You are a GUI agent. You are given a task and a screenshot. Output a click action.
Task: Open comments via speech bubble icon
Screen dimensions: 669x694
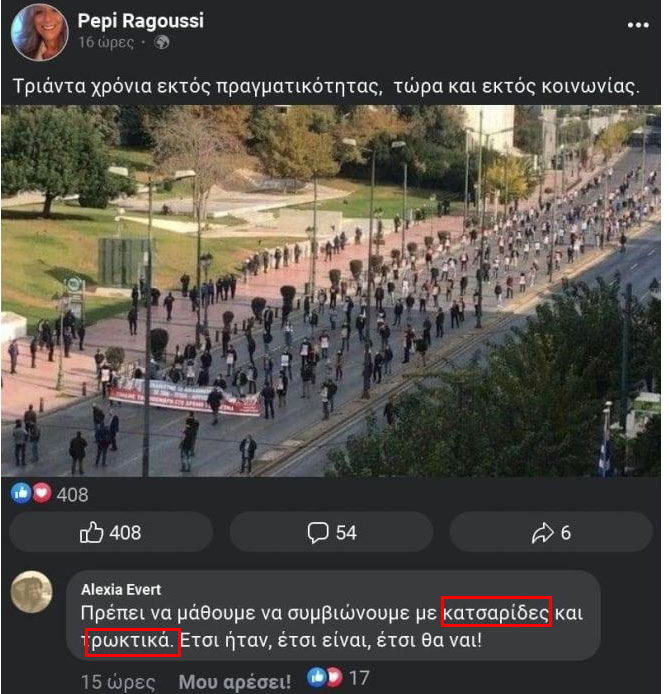click(331, 532)
